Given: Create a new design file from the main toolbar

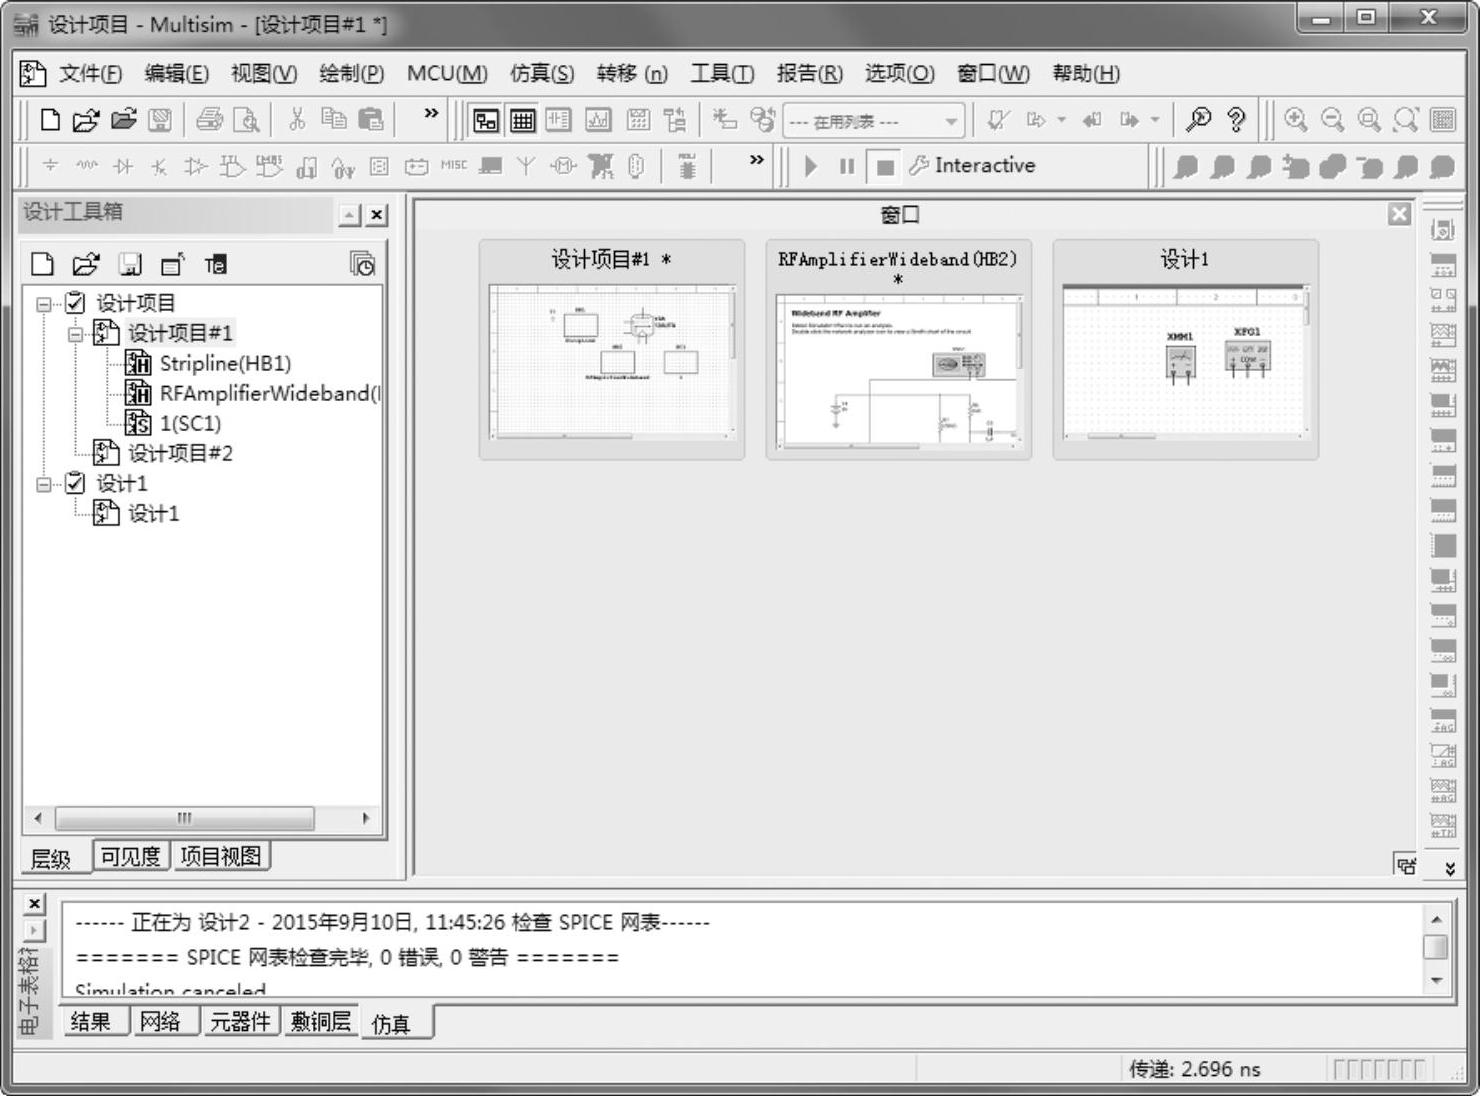Looking at the screenshot, I should click(x=49, y=121).
